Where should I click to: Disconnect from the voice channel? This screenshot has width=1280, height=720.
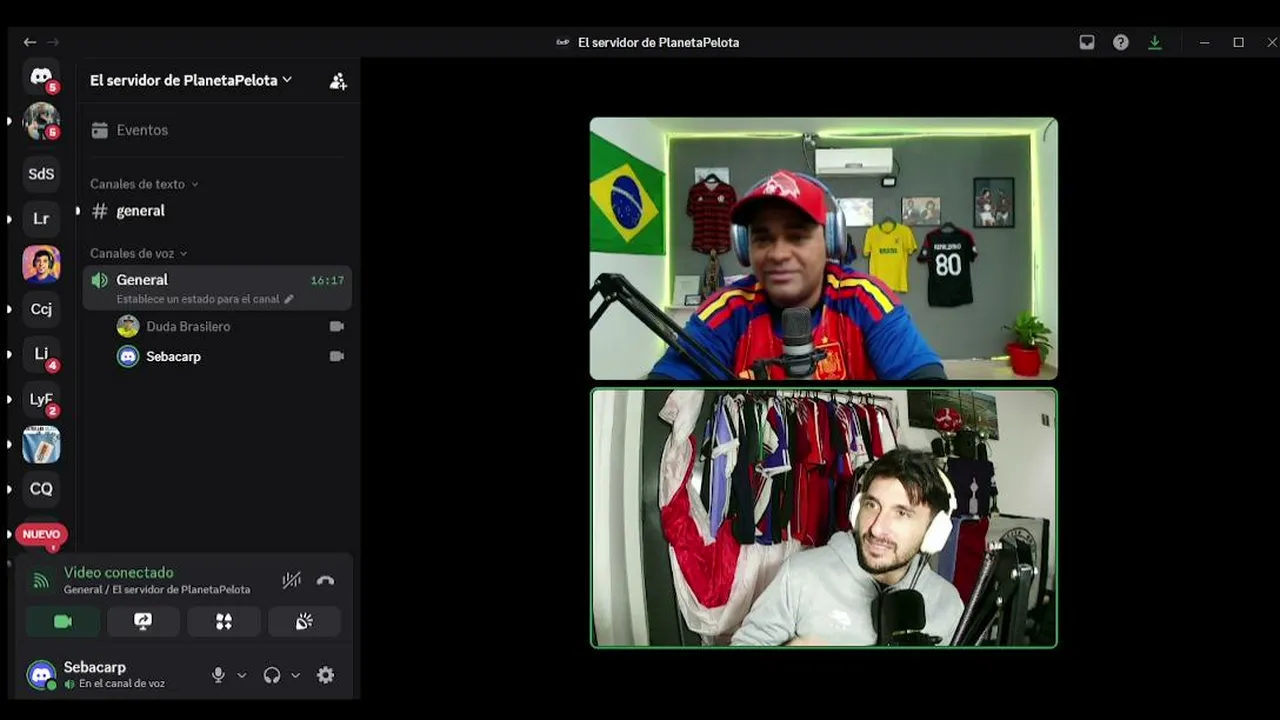[x=325, y=580]
